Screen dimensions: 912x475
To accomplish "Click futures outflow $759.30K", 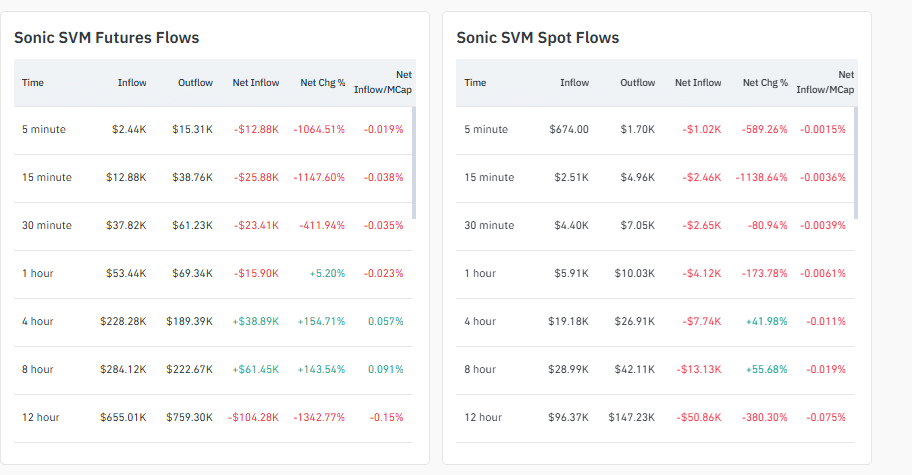I will point(189,417).
